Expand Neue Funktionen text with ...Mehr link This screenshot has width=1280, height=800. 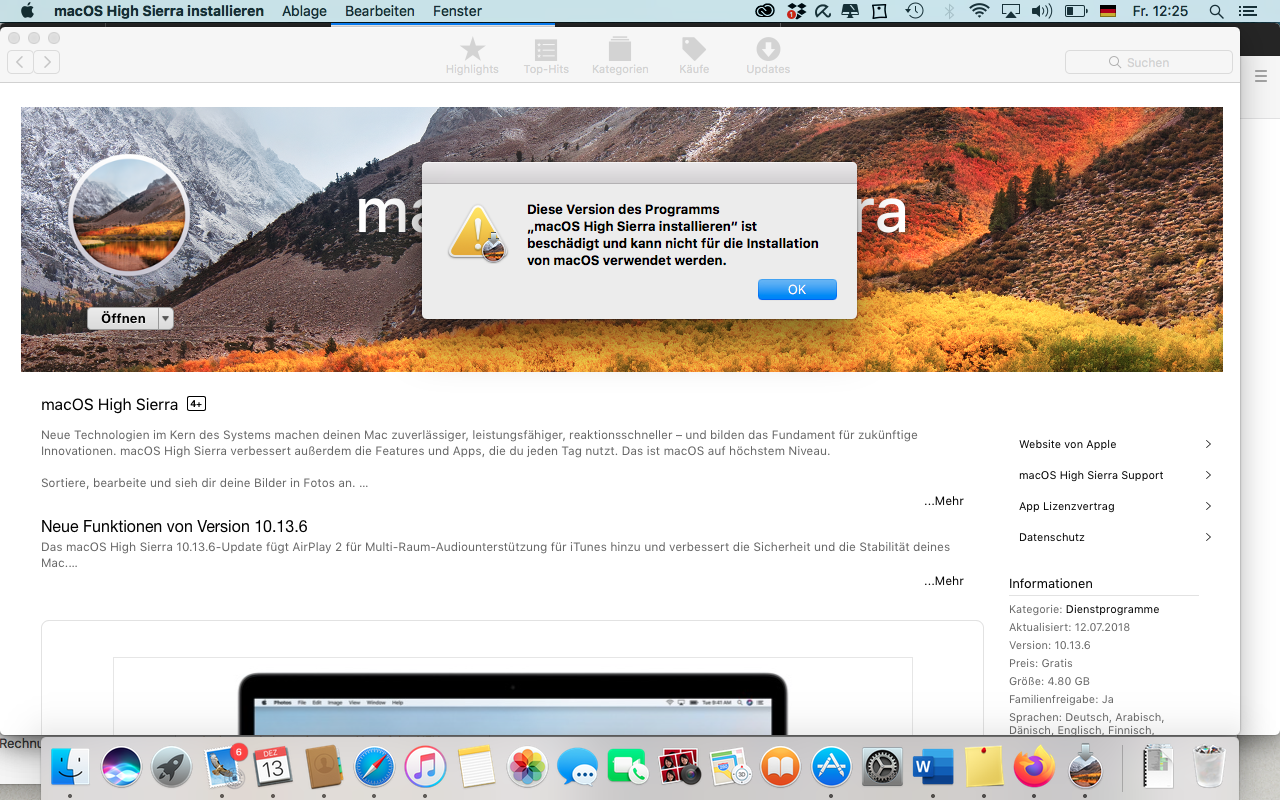[x=944, y=581]
